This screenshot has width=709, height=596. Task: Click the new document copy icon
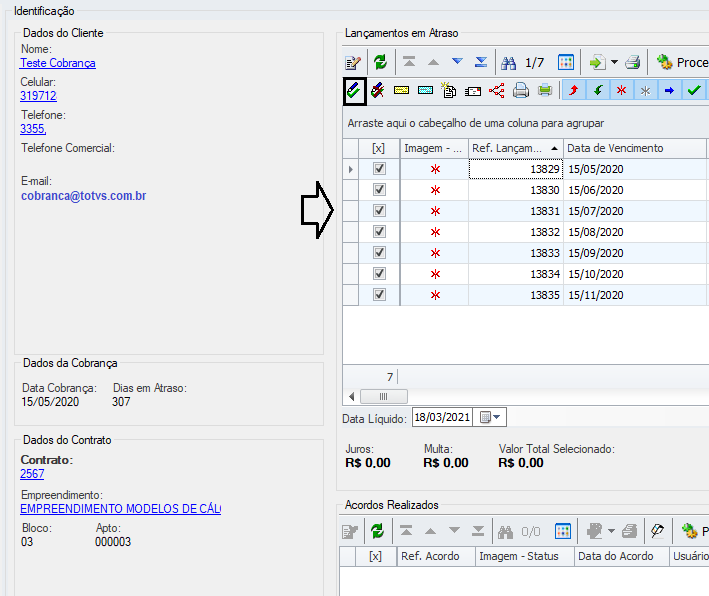[449, 90]
